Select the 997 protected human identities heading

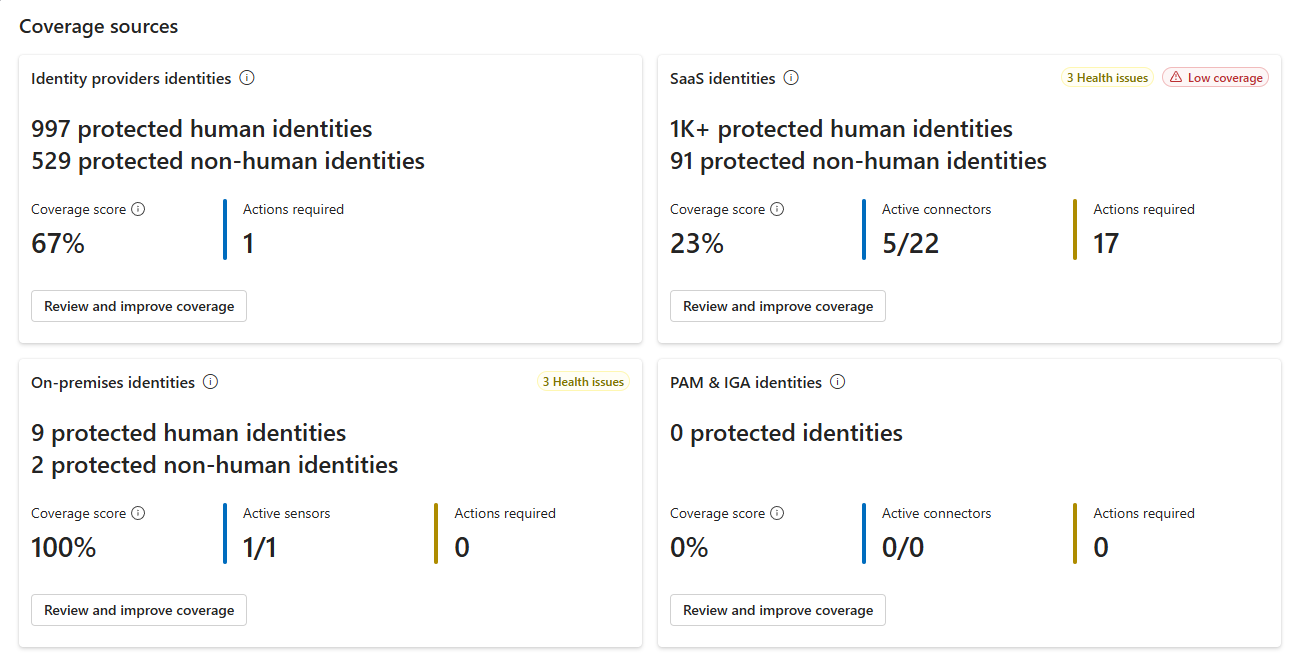coord(202,129)
